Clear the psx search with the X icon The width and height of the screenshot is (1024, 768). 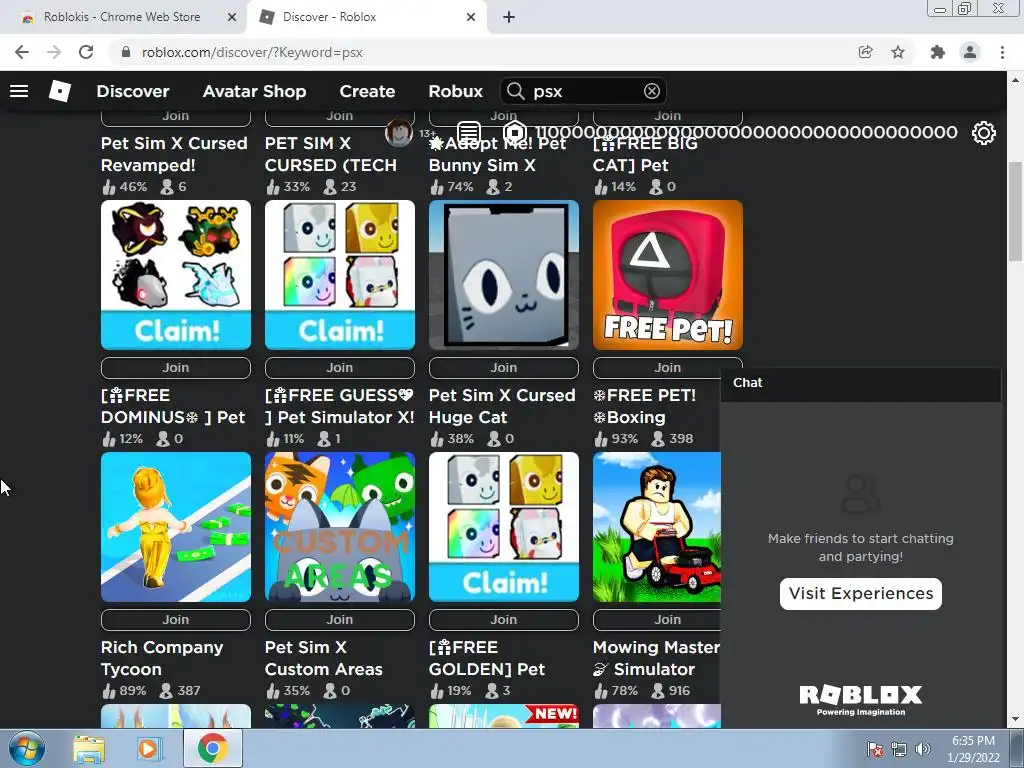(651, 91)
